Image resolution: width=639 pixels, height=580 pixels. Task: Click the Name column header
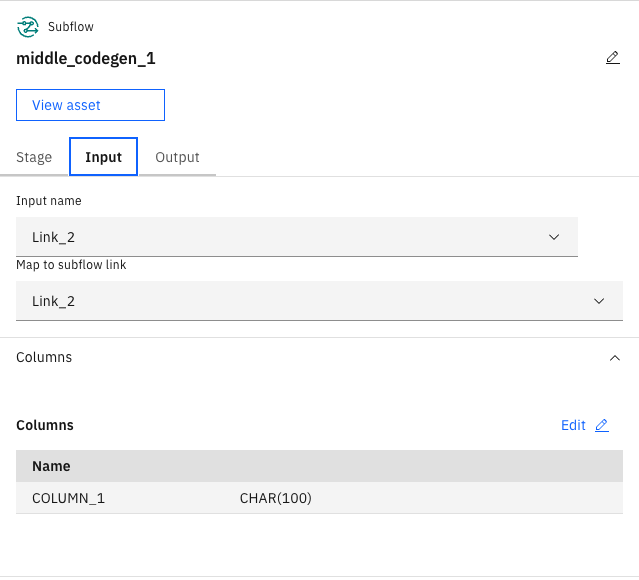click(51, 466)
